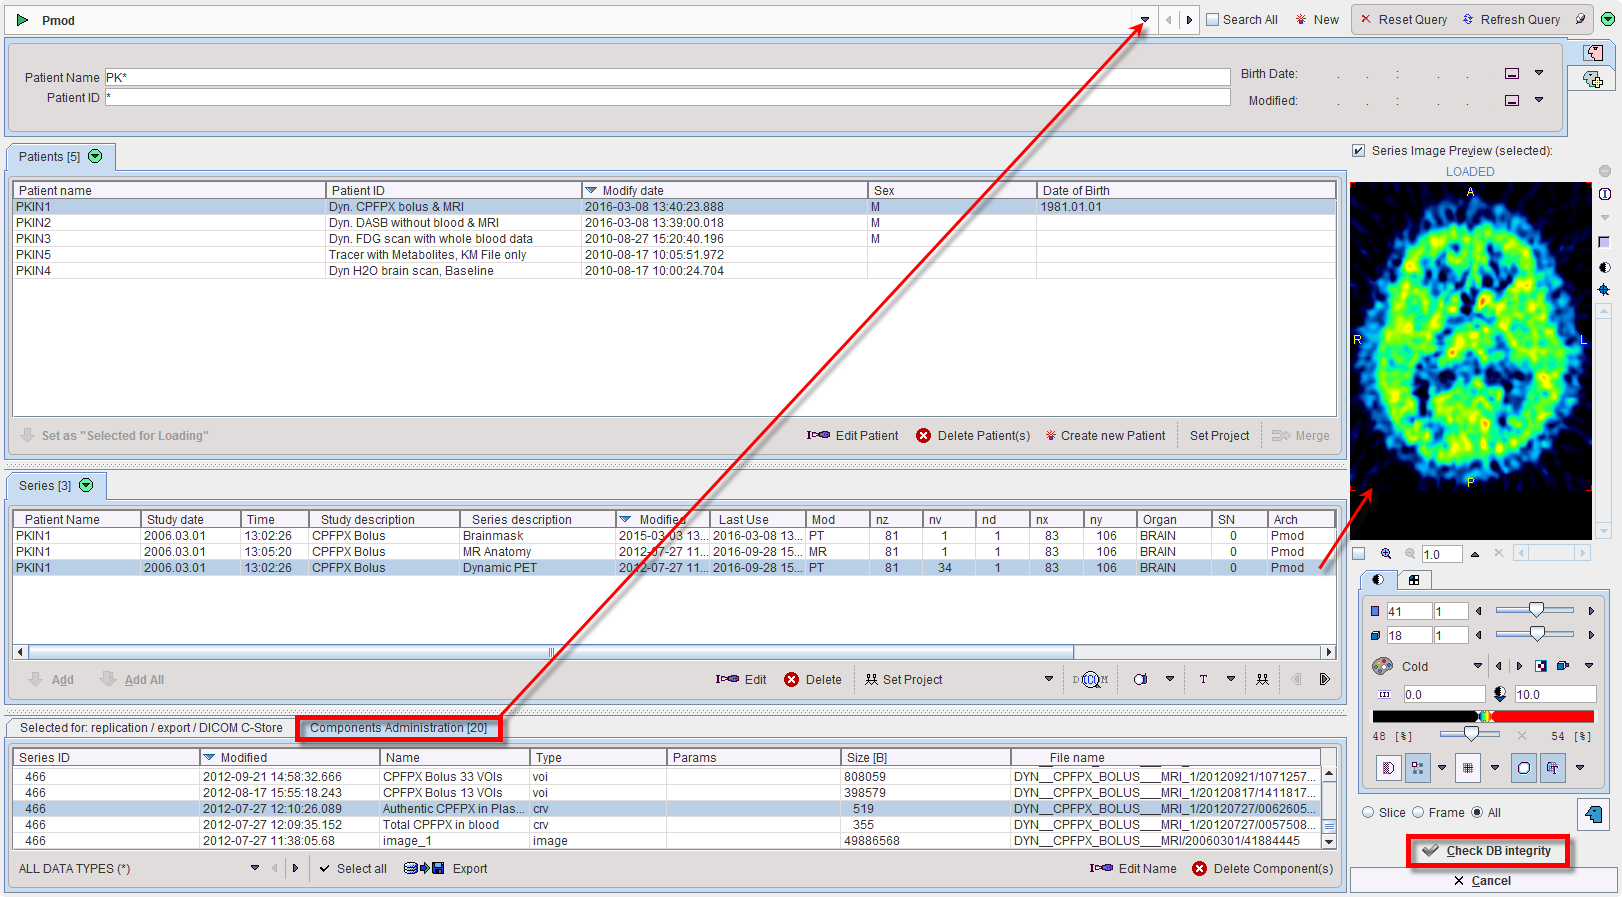Select the contrast half-moon tab

click(1378, 579)
